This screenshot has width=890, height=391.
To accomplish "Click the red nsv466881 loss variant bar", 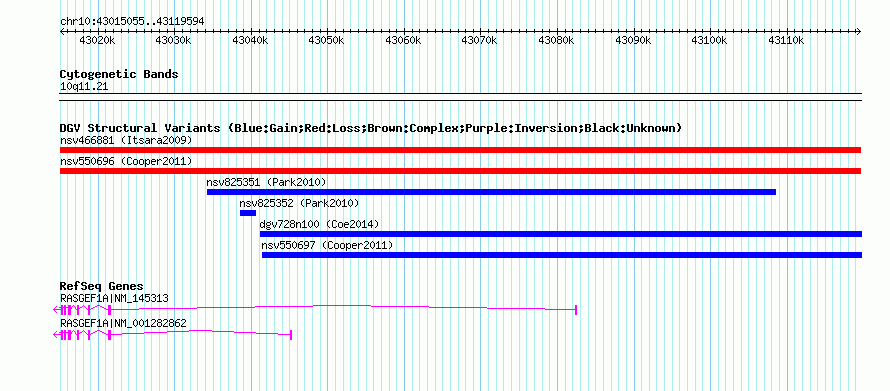I will 460,150.
